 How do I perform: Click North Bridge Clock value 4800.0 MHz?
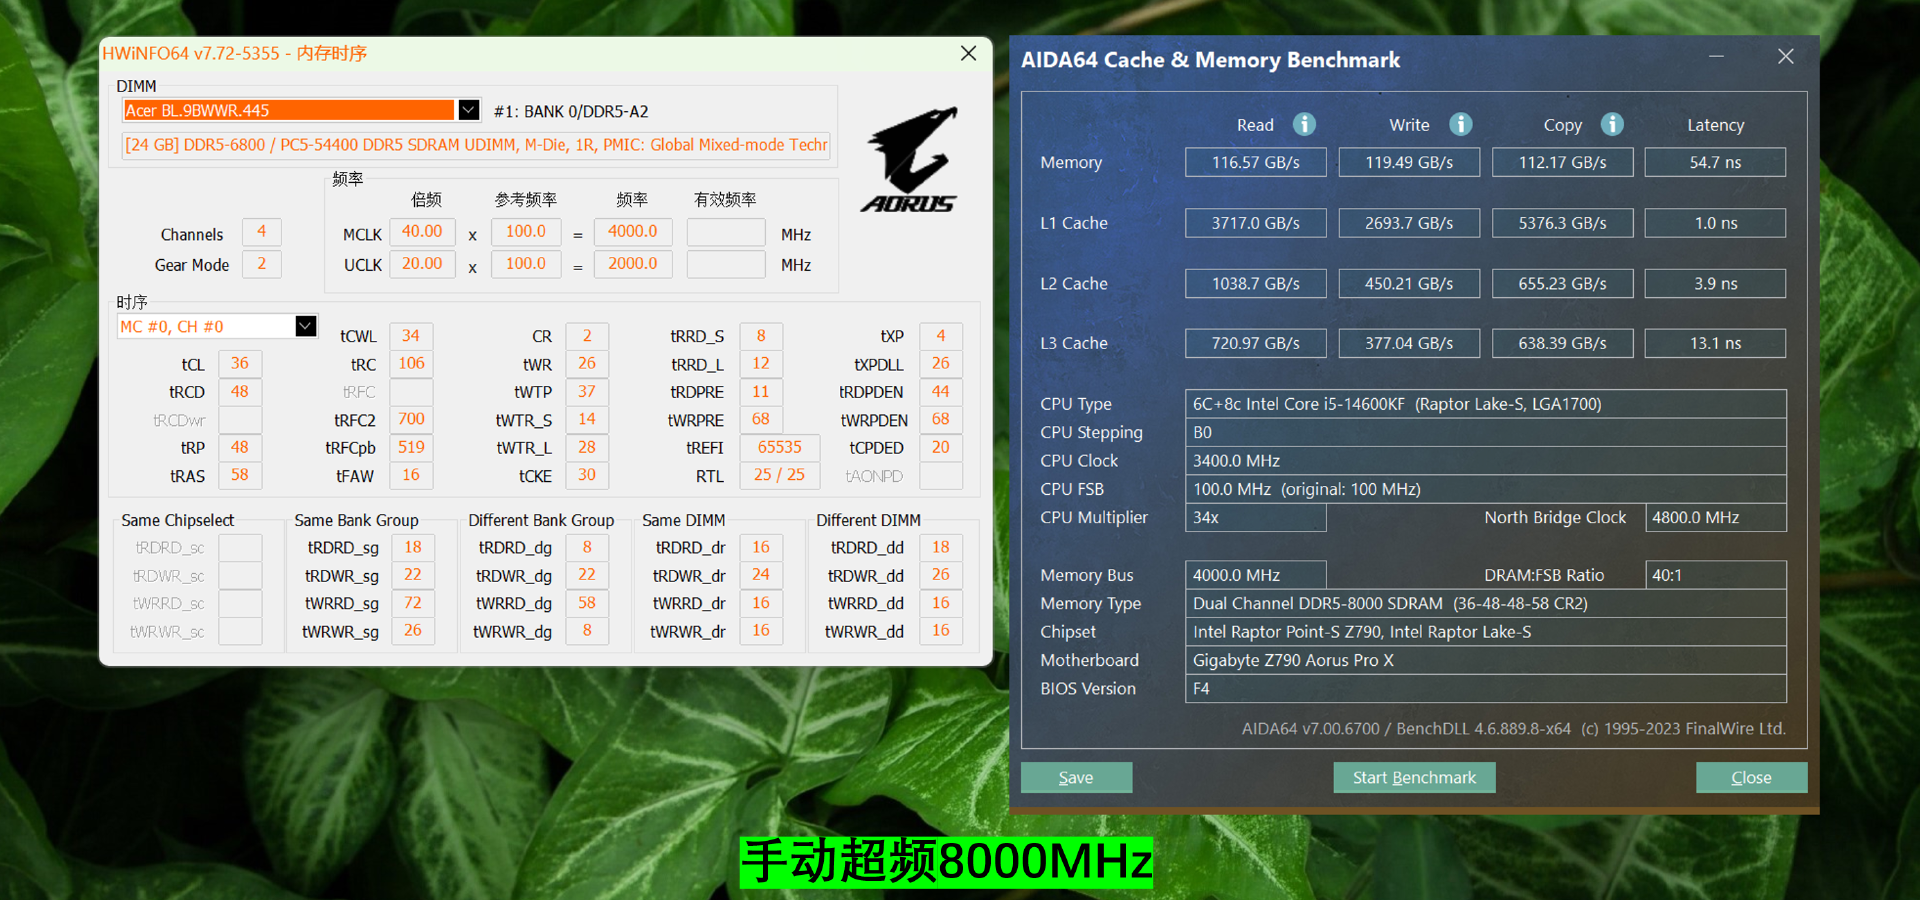pyautogui.click(x=1716, y=517)
